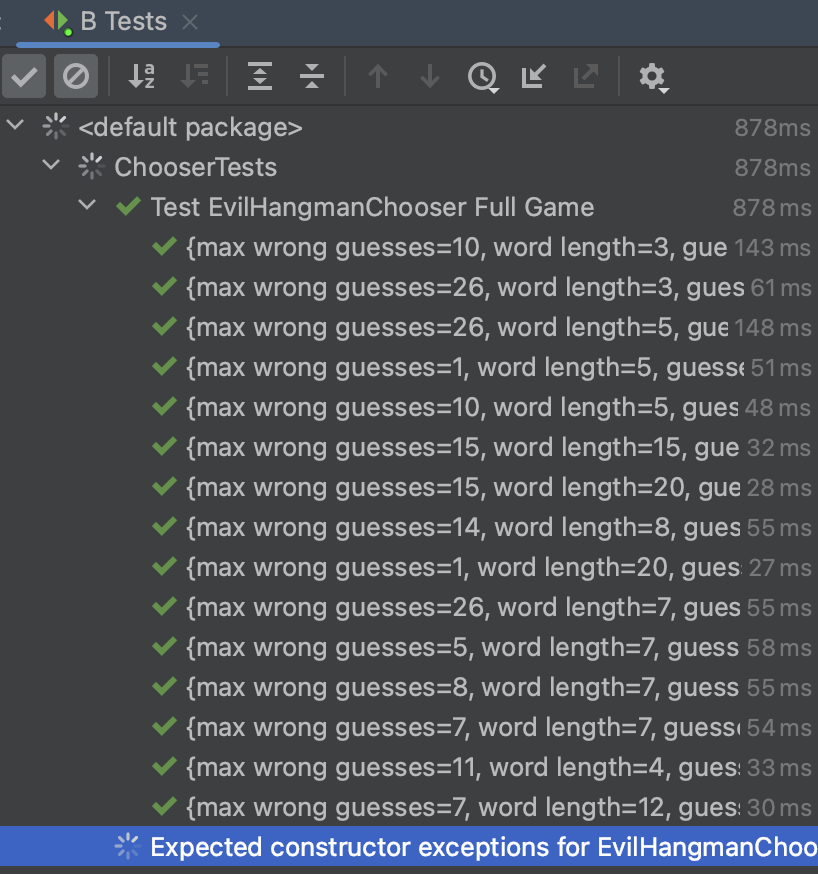
Task: Select test with max wrong guesses=14
Action: click(460, 528)
